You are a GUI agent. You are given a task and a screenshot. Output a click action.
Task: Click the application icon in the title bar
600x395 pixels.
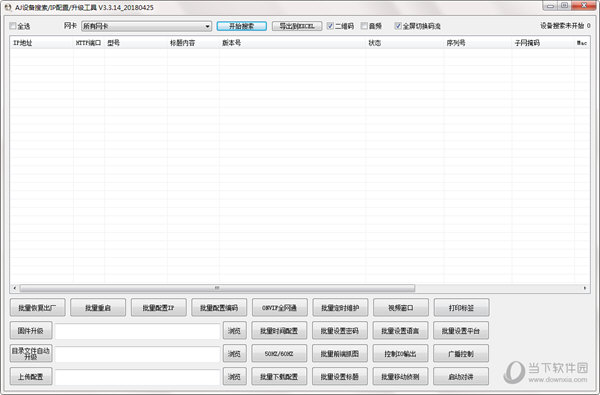coord(8,7)
